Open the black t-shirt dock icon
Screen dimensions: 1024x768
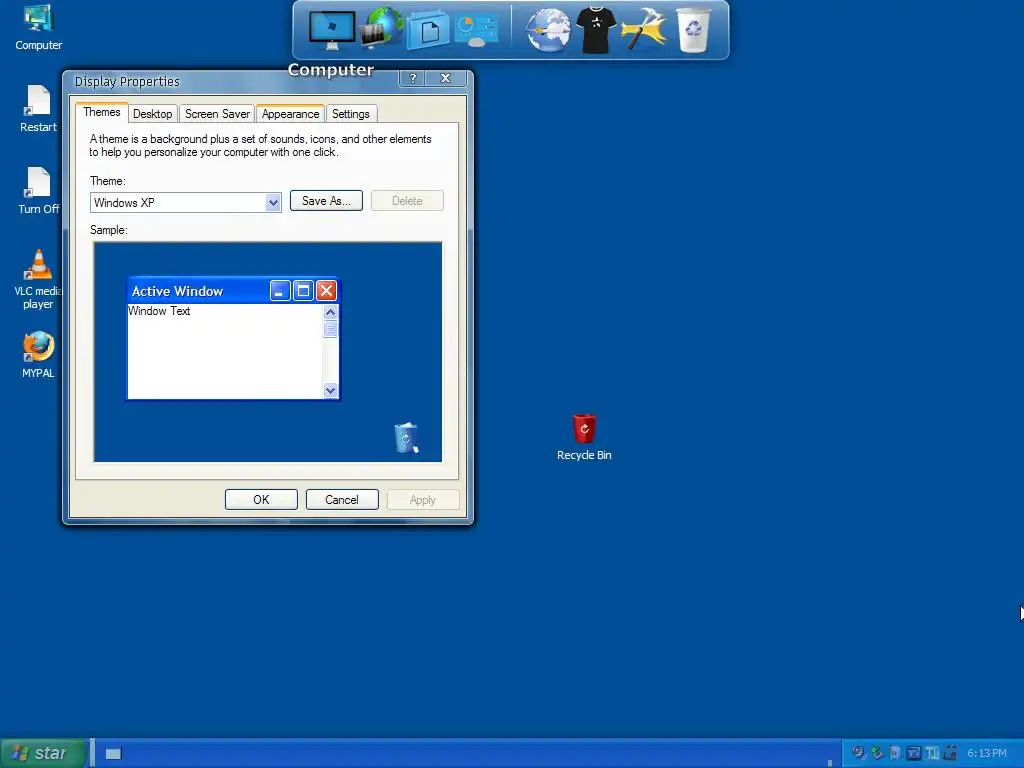coord(596,30)
